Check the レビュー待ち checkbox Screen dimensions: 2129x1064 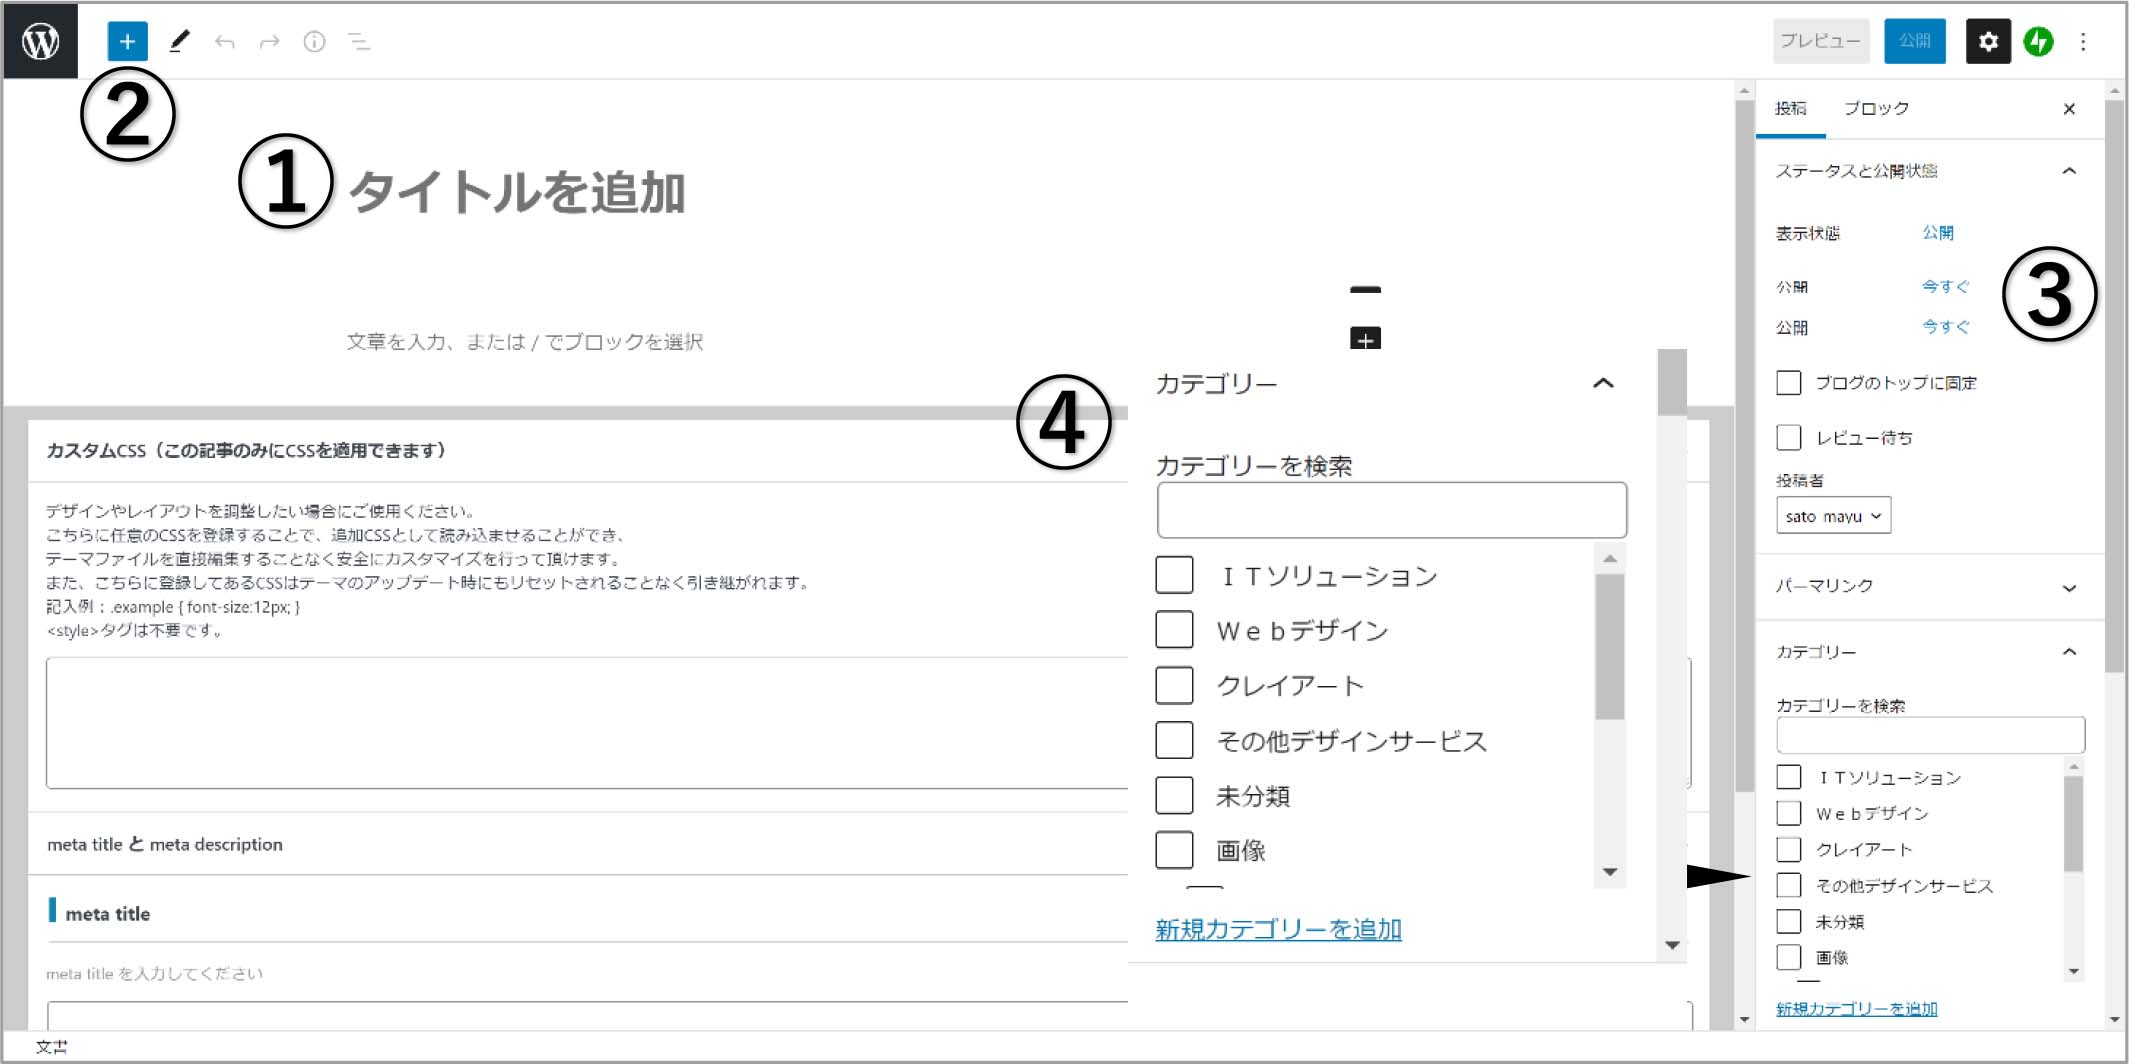(x=1789, y=438)
